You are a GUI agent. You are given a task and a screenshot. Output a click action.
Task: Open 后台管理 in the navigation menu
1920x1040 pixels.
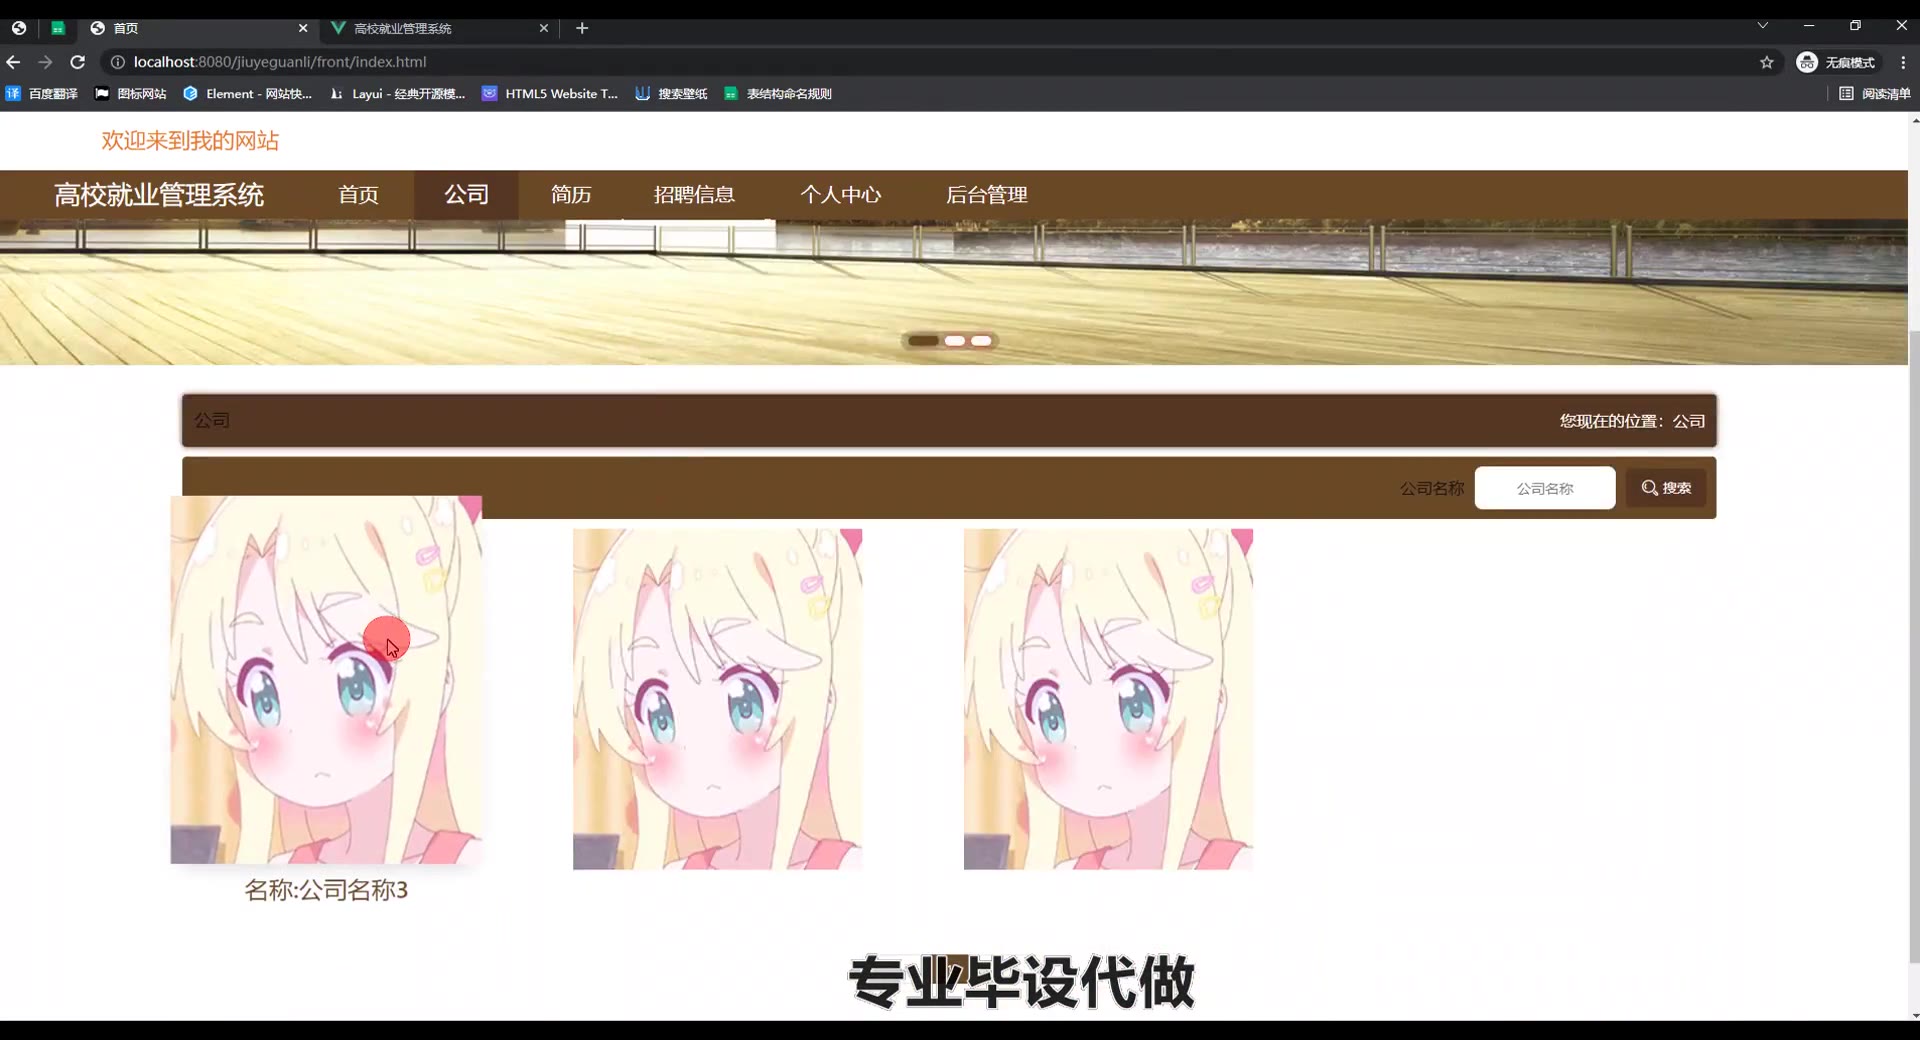point(986,195)
